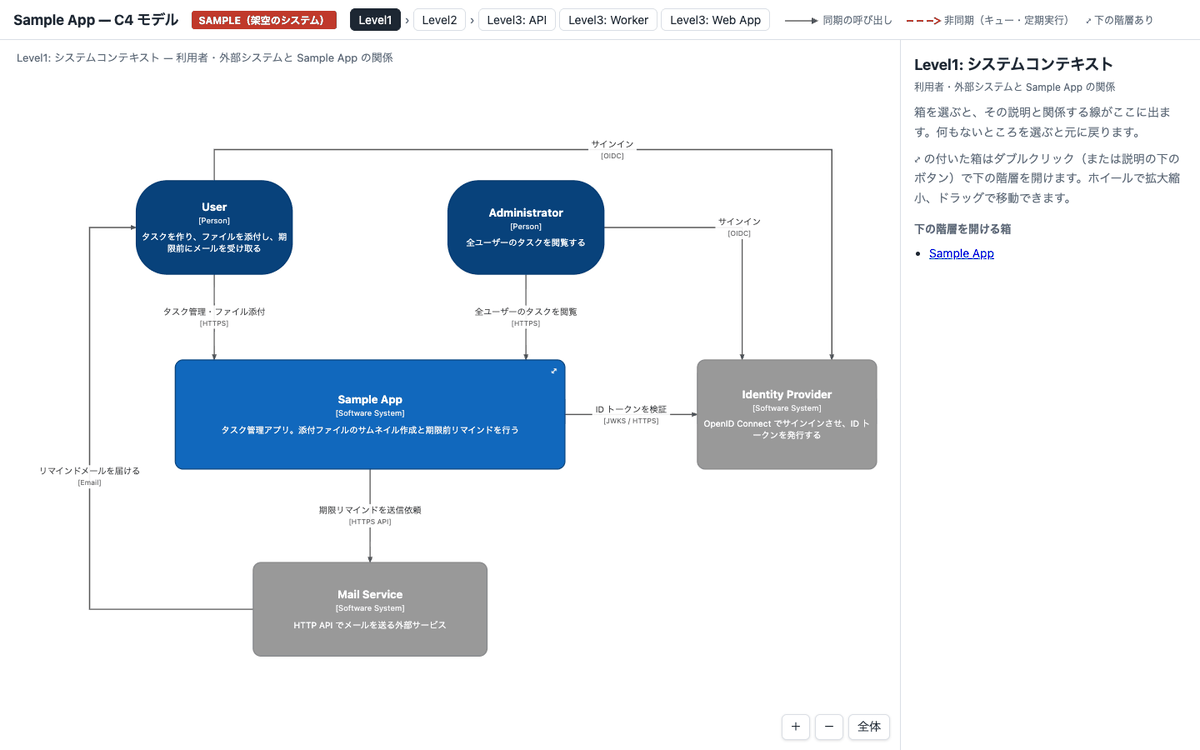
Task: Click the 下の階層を開ける箱 heading
Action: coord(963,229)
